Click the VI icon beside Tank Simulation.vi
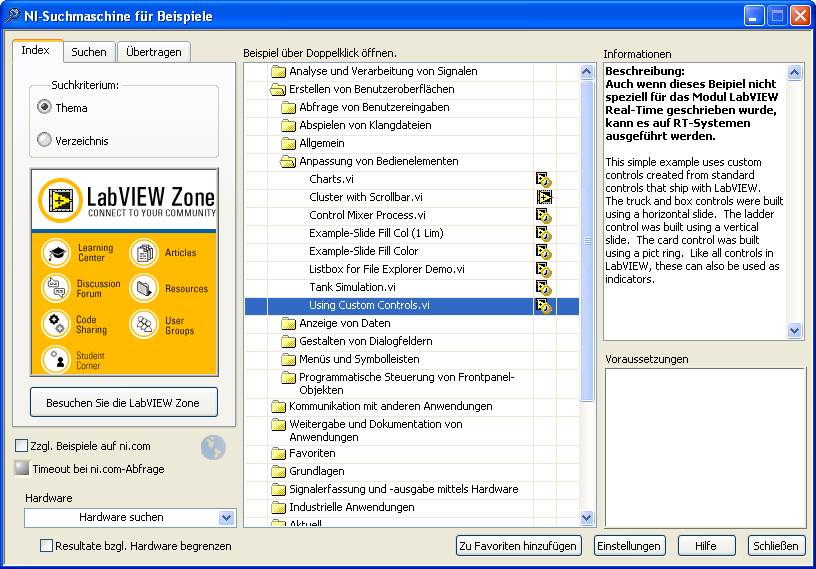This screenshot has height=569, width=816. 543,287
